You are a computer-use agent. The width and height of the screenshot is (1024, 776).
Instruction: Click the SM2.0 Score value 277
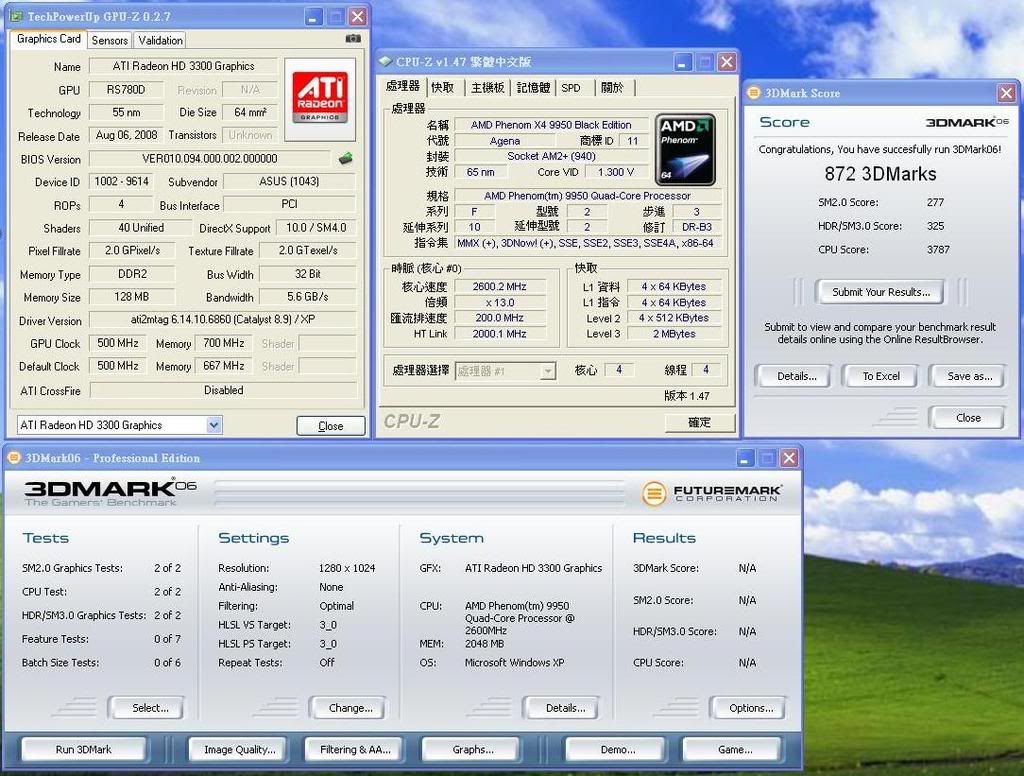tap(935, 202)
